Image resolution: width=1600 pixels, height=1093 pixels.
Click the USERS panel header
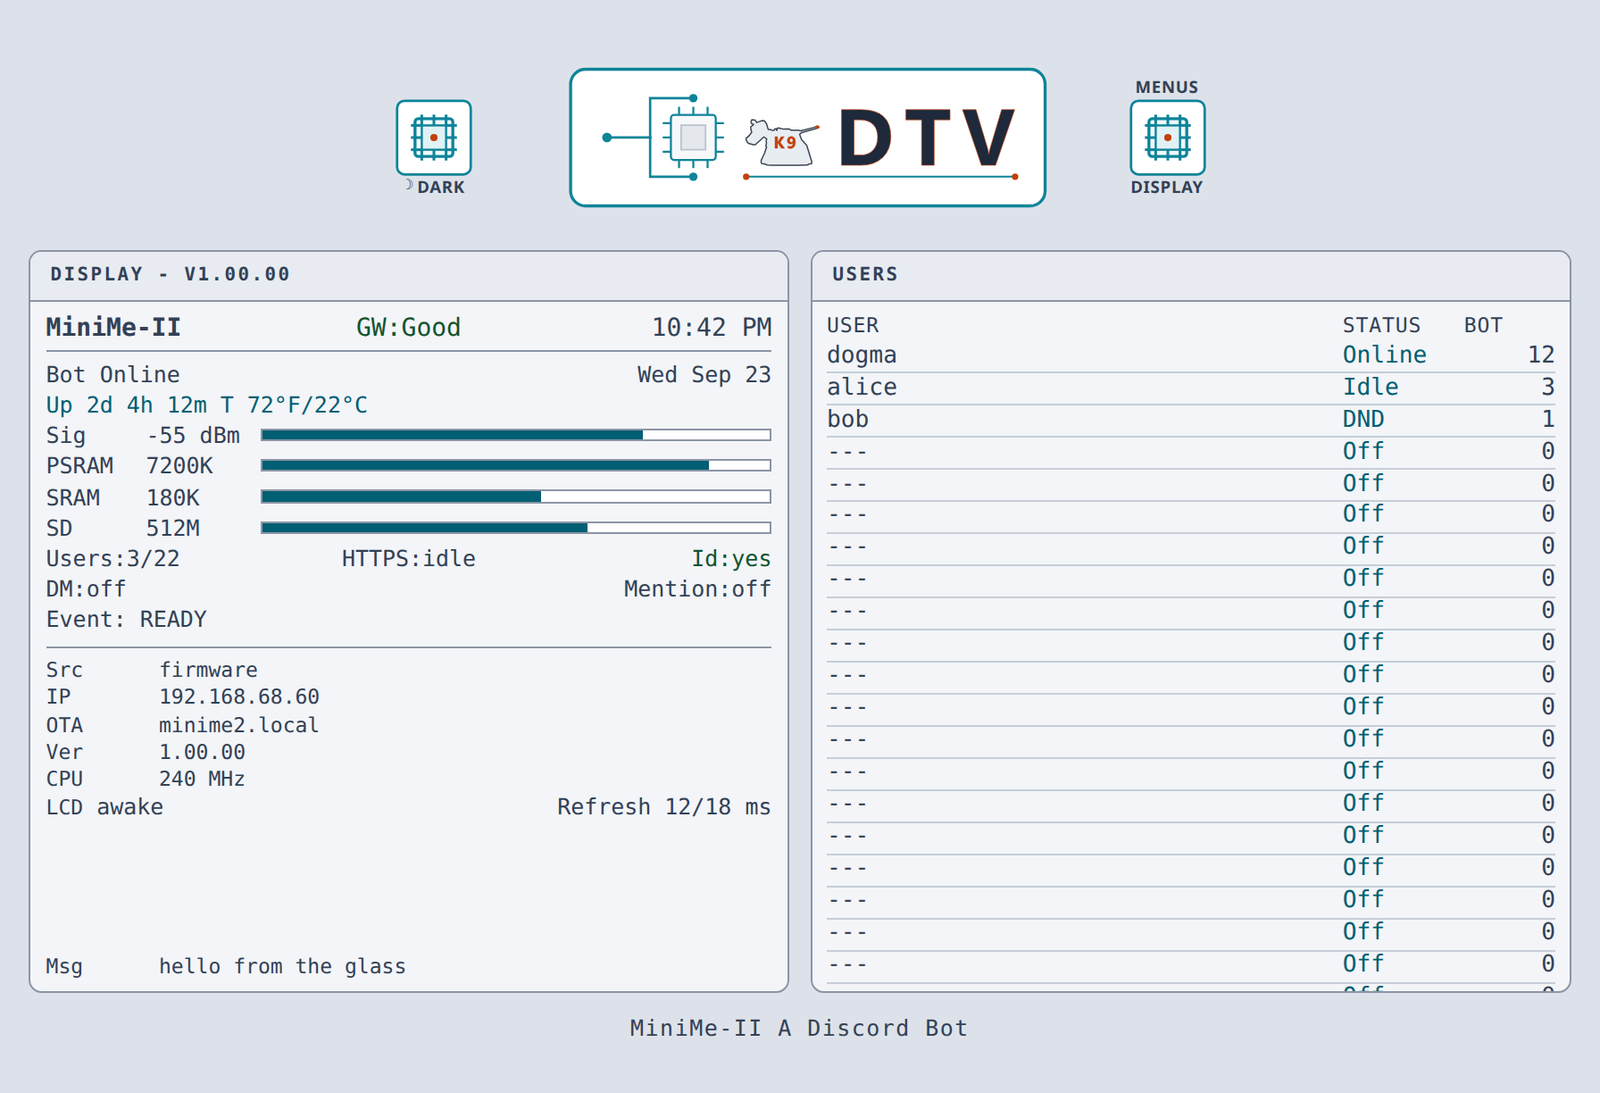[1190, 275]
